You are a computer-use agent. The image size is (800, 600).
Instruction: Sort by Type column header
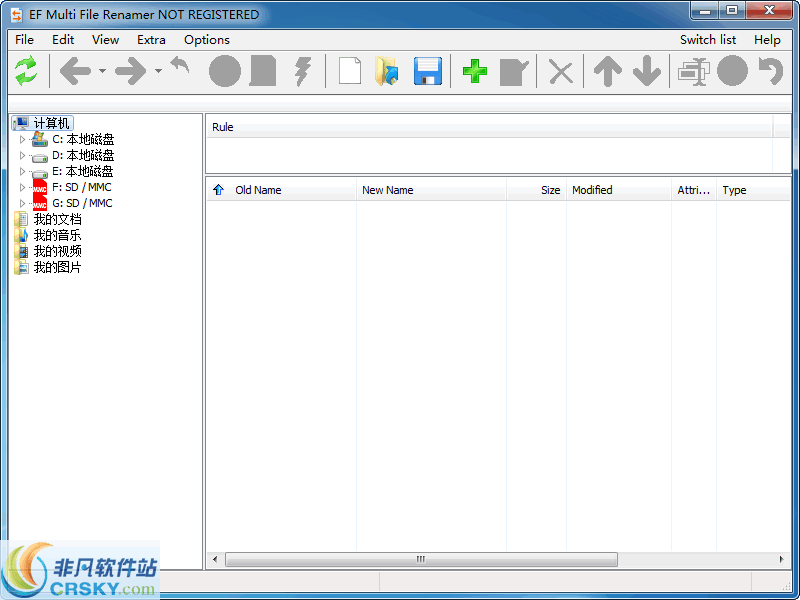tap(754, 190)
